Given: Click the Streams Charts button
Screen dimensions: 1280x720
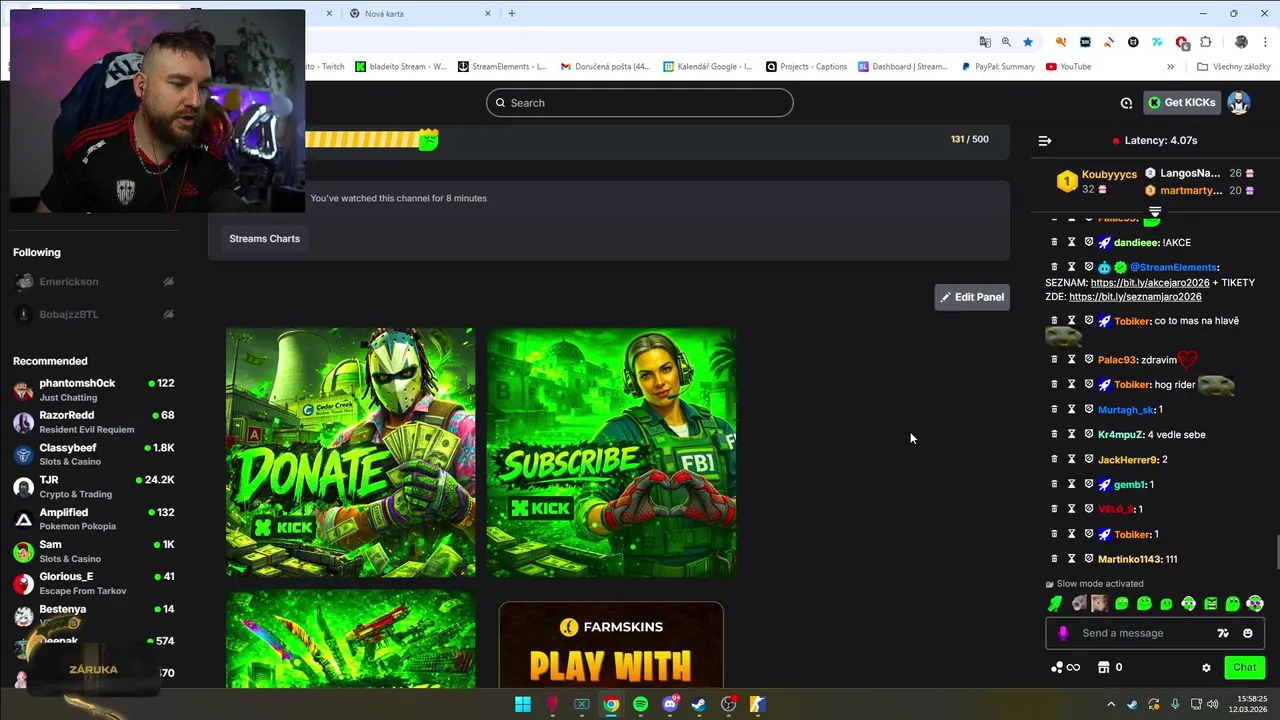Looking at the screenshot, I should point(264,239).
